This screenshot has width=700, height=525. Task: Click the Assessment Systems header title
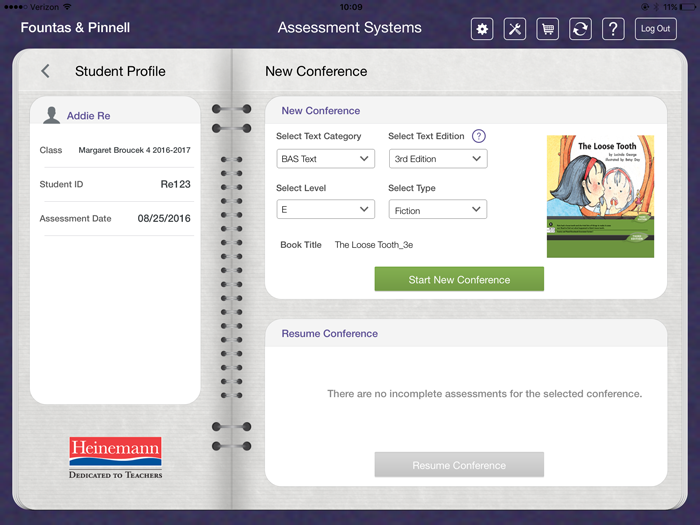point(350,28)
